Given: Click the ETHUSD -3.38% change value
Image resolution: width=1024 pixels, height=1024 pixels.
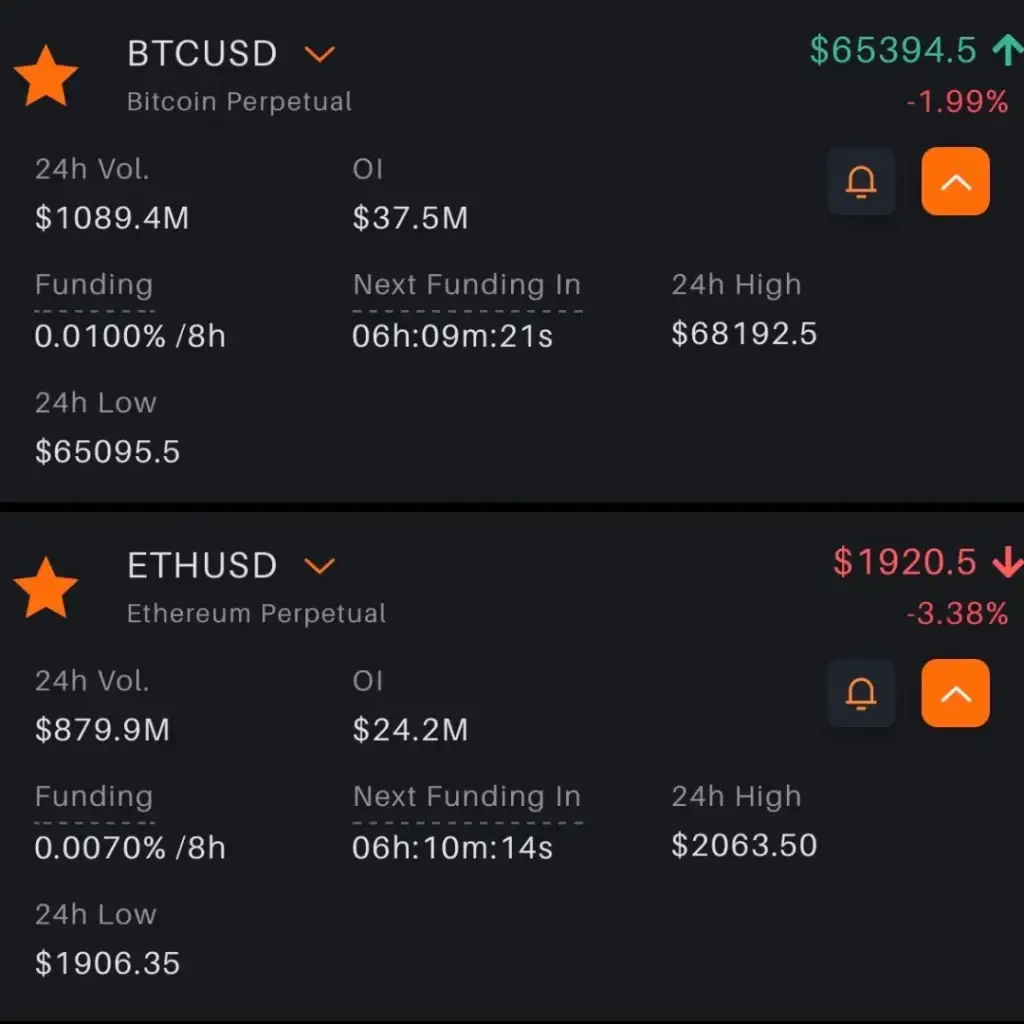Looking at the screenshot, I should tap(957, 614).
